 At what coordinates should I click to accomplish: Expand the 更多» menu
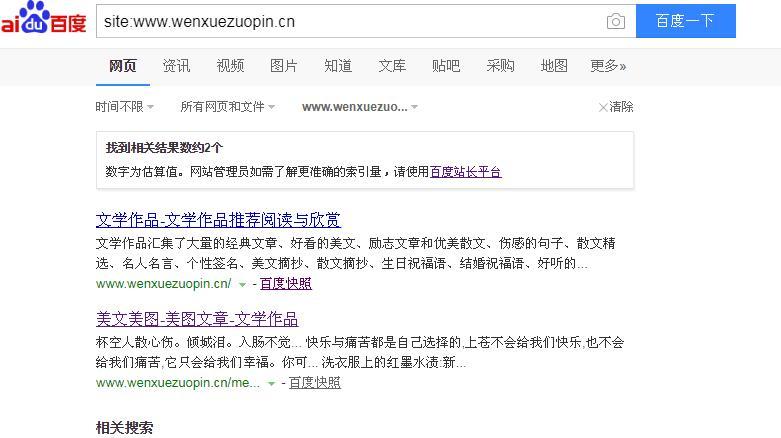608,66
